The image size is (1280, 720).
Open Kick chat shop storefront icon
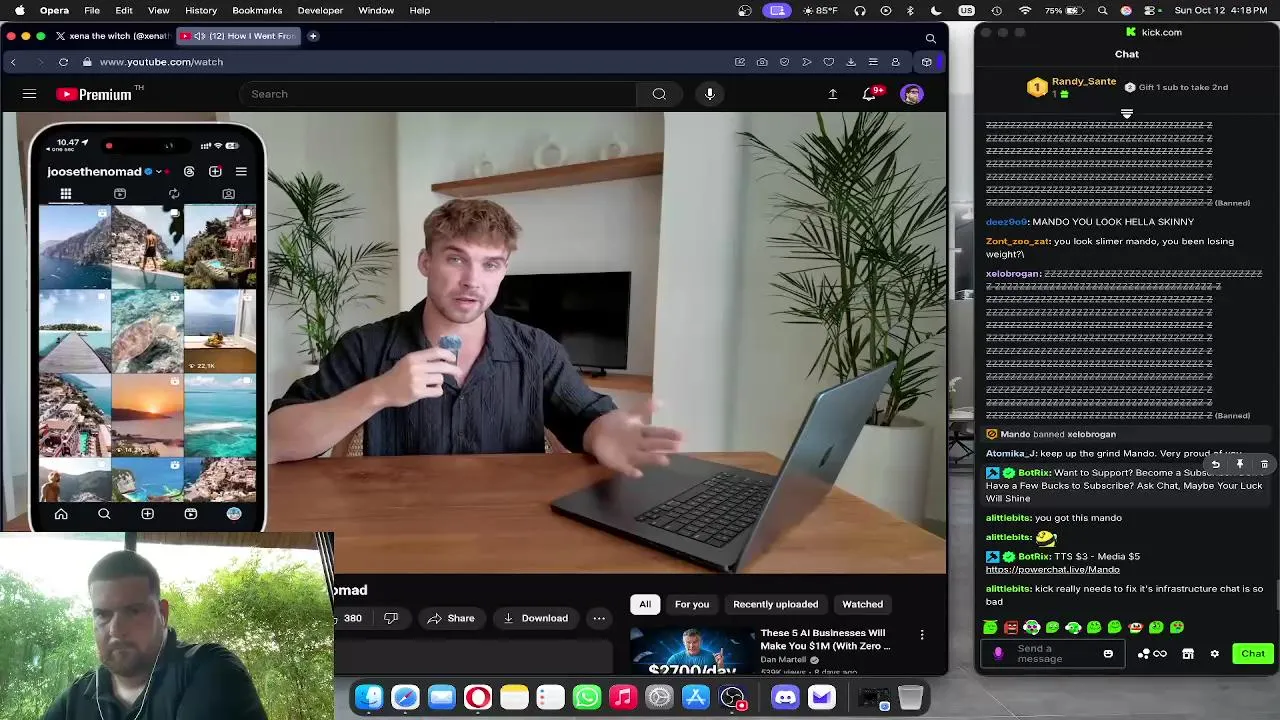click(x=1188, y=654)
